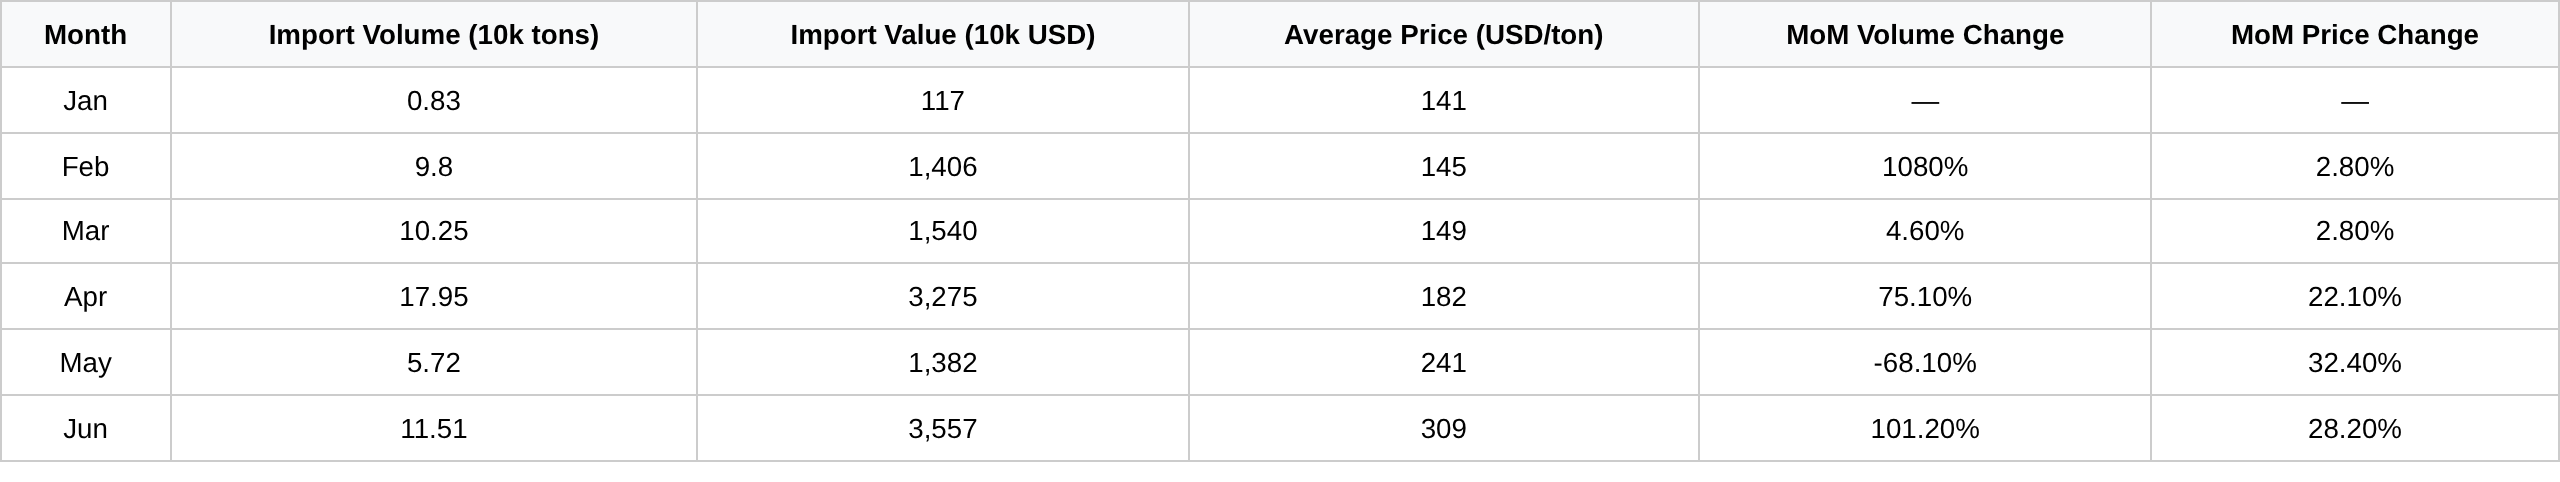Click the 75.10% volume change cell
2560x482 pixels.
pos(1925,297)
